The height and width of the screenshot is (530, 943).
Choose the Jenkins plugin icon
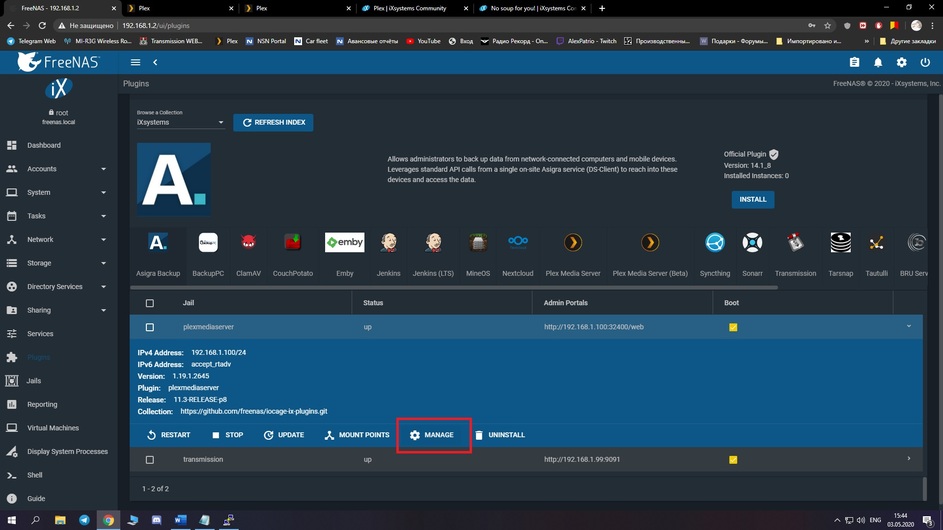(389, 242)
